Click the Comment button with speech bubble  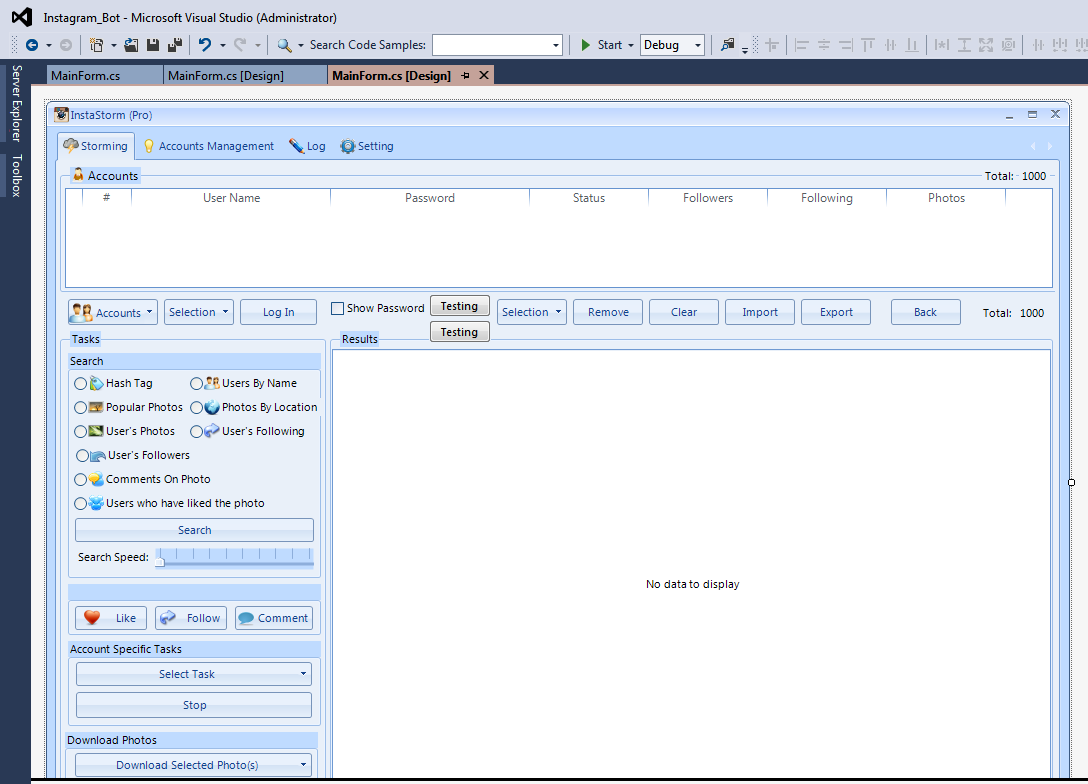pos(273,617)
